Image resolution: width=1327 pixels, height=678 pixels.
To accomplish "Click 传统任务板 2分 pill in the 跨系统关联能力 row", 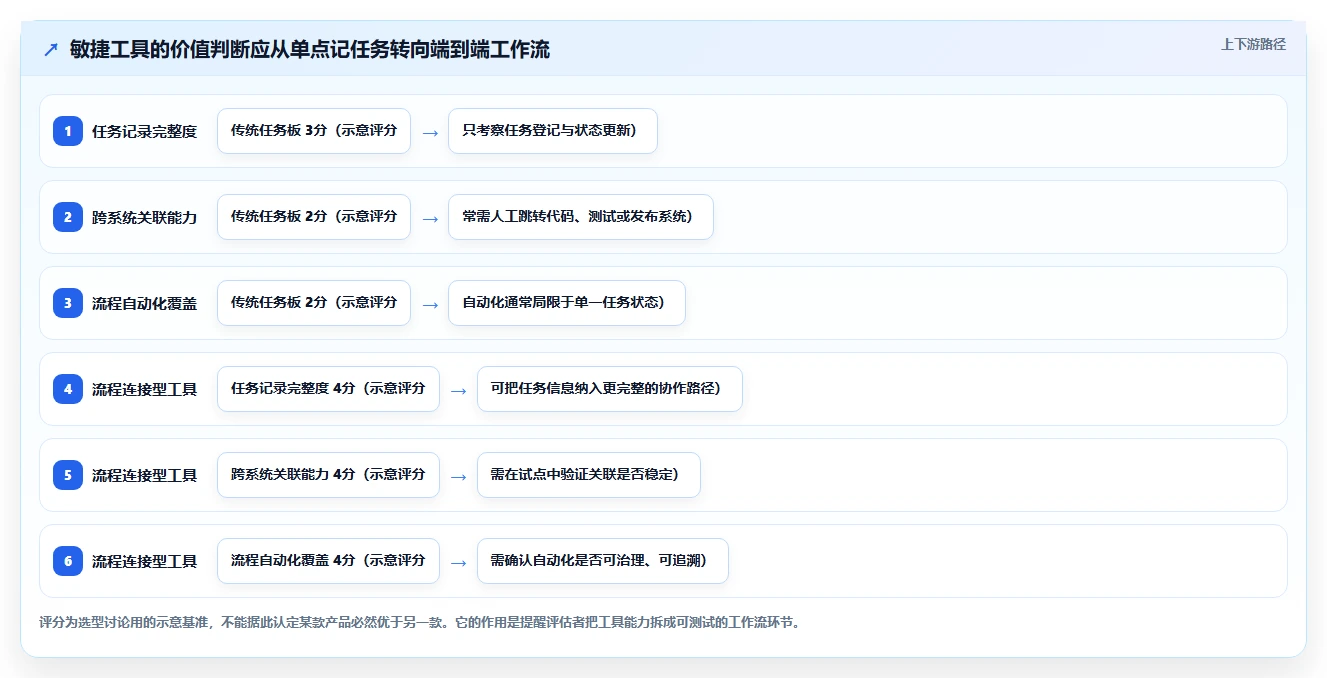I will pos(314,217).
